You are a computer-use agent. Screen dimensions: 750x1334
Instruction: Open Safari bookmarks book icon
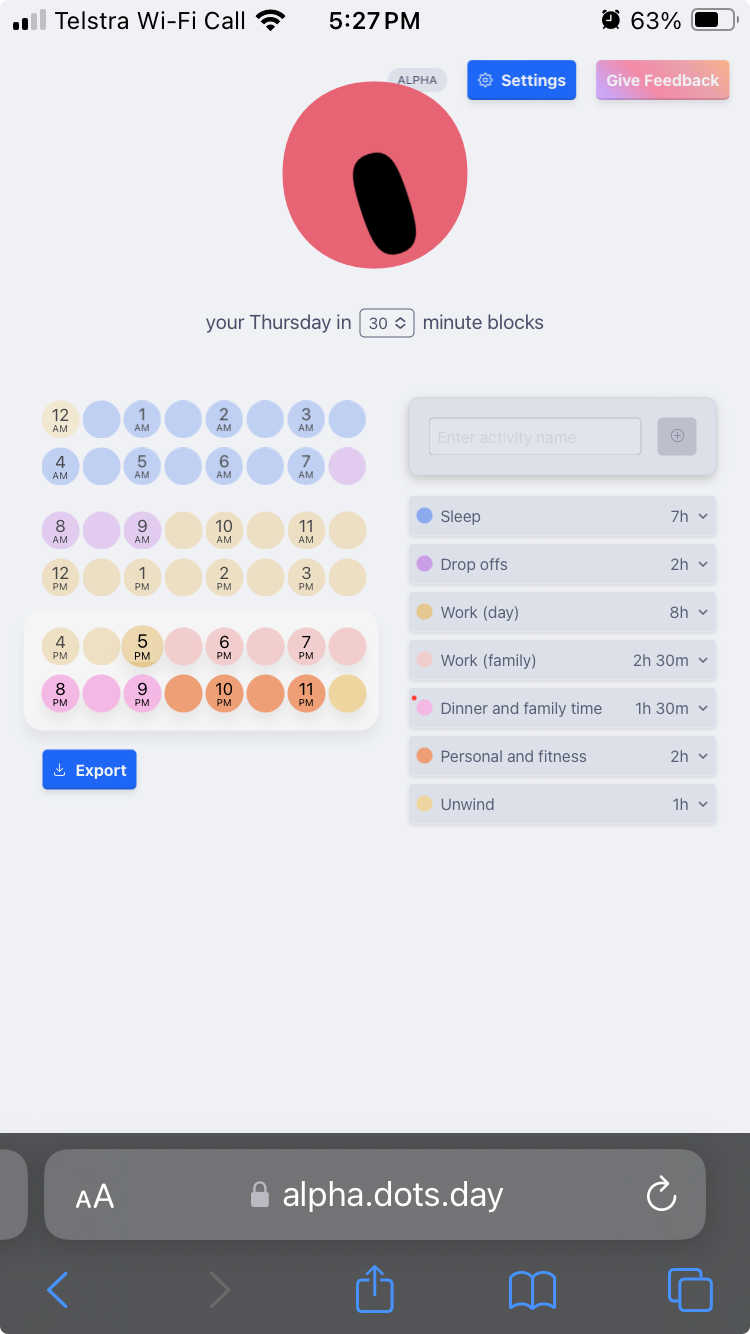[532, 1290]
